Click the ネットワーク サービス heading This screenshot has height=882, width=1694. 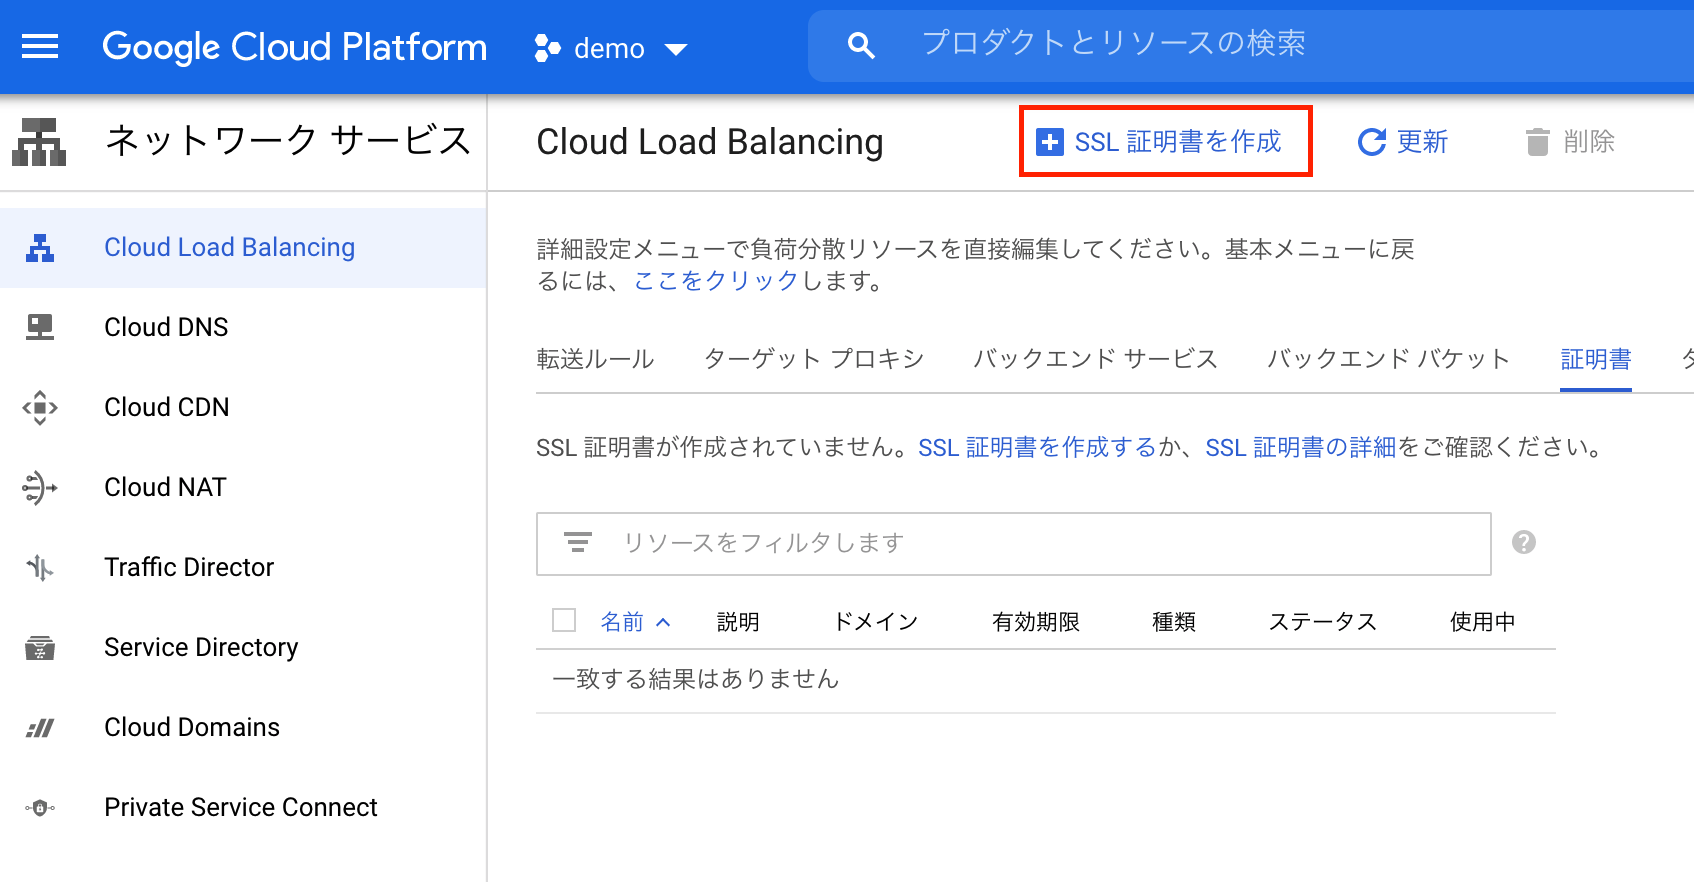pos(288,141)
